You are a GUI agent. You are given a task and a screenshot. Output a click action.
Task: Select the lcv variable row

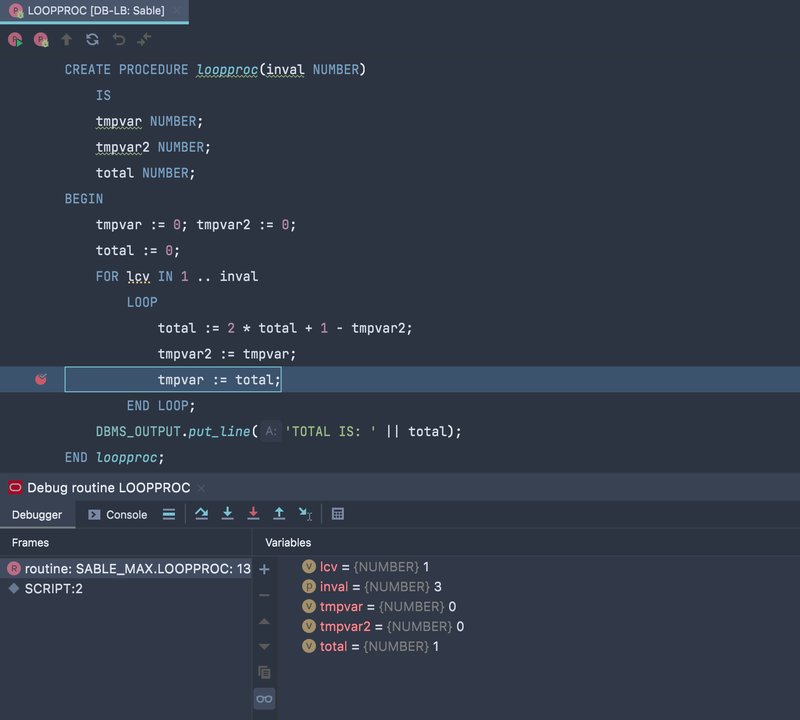tap(366, 566)
